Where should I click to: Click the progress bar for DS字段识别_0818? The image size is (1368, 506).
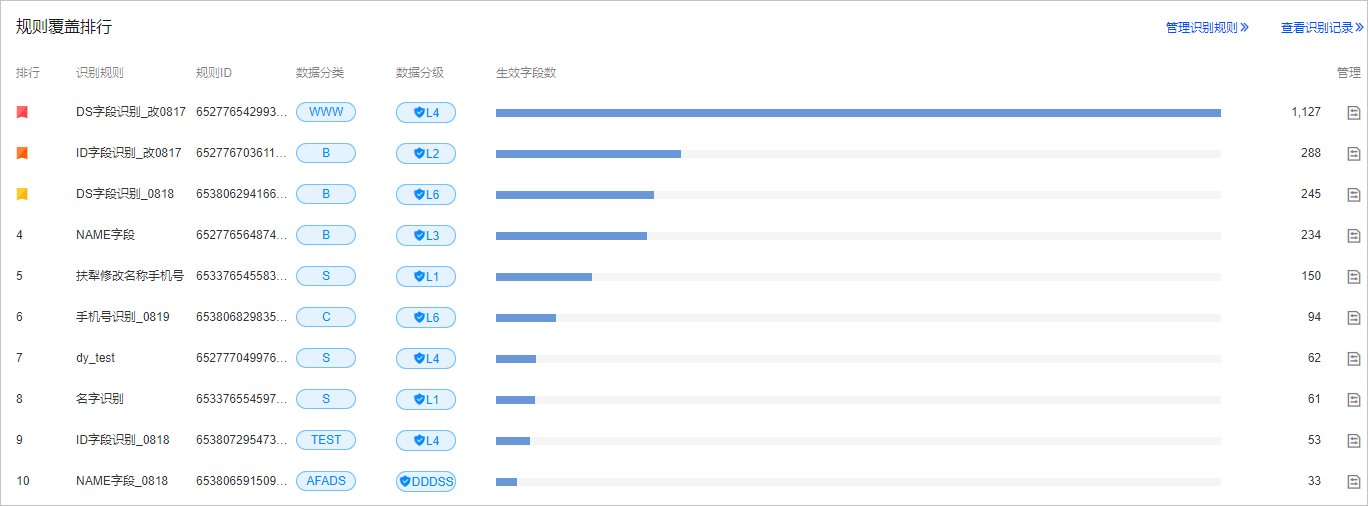[x=858, y=194]
